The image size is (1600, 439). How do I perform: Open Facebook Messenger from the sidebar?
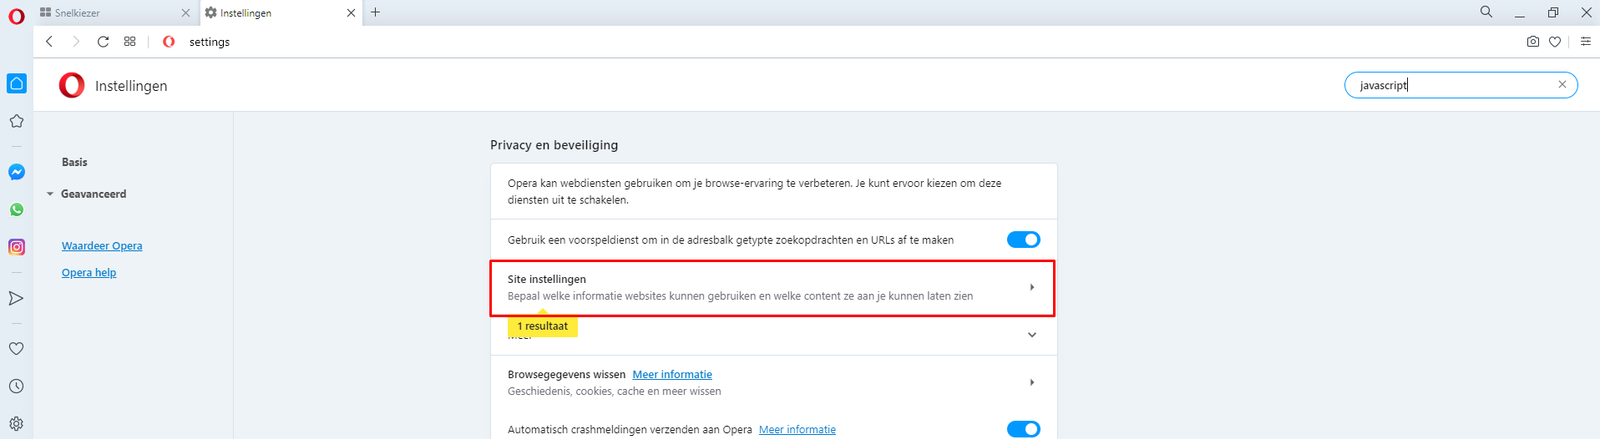(x=17, y=172)
